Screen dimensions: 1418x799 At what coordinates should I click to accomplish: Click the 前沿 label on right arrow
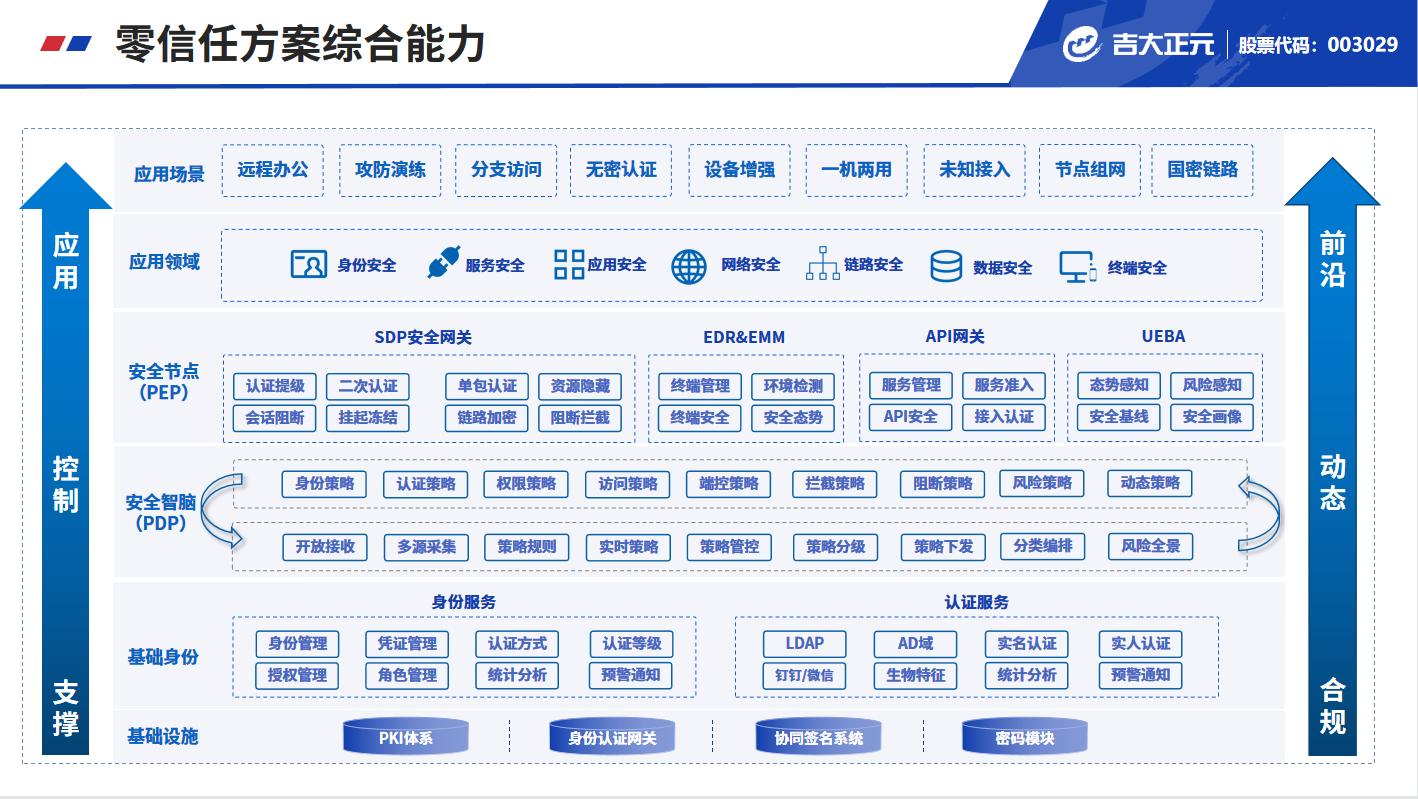coord(1332,260)
